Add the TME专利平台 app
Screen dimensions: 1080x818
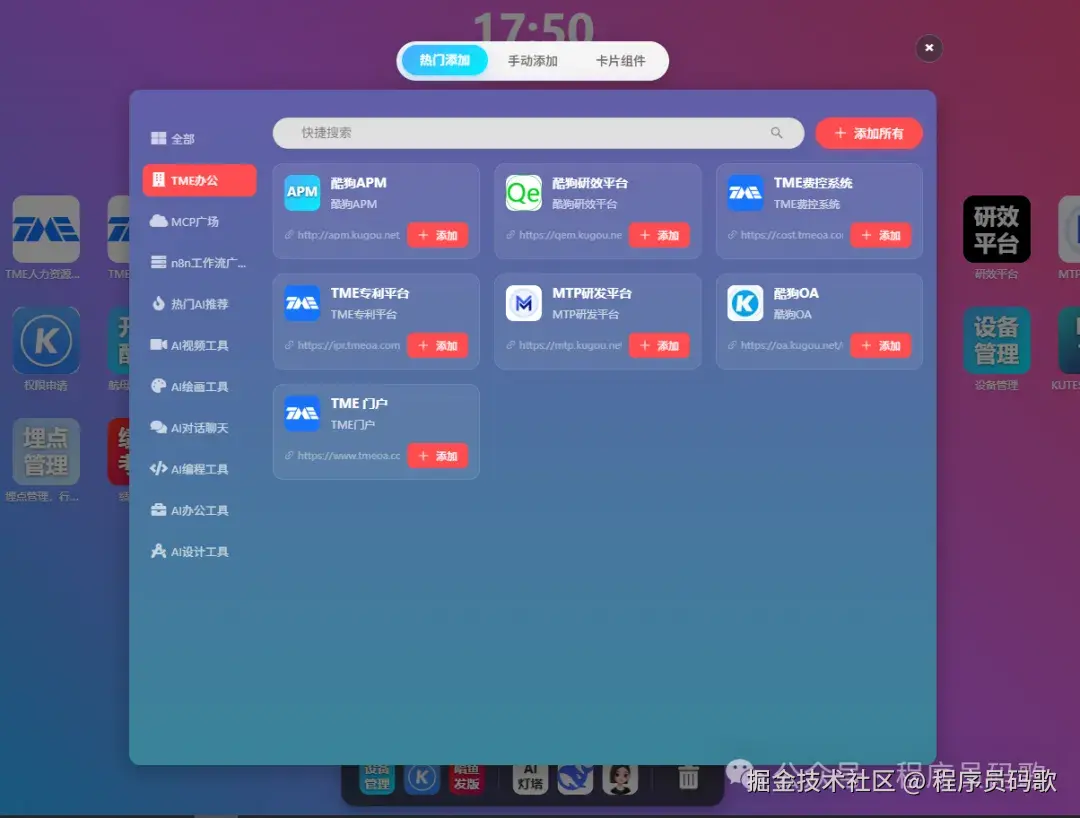(x=437, y=345)
